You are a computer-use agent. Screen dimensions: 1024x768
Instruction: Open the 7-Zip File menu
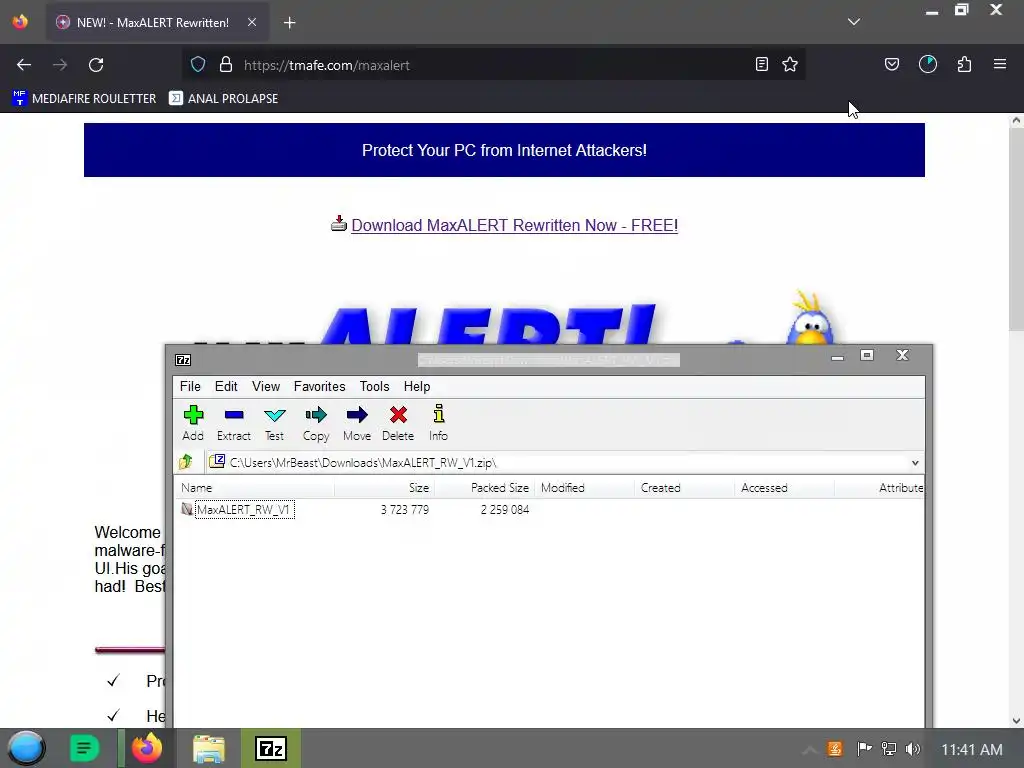tap(190, 387)
